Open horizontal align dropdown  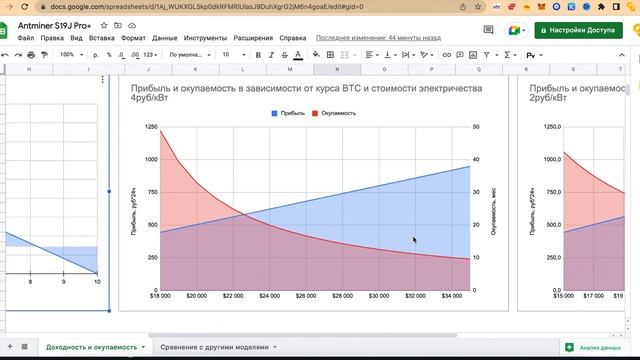[x=372, y=55]
